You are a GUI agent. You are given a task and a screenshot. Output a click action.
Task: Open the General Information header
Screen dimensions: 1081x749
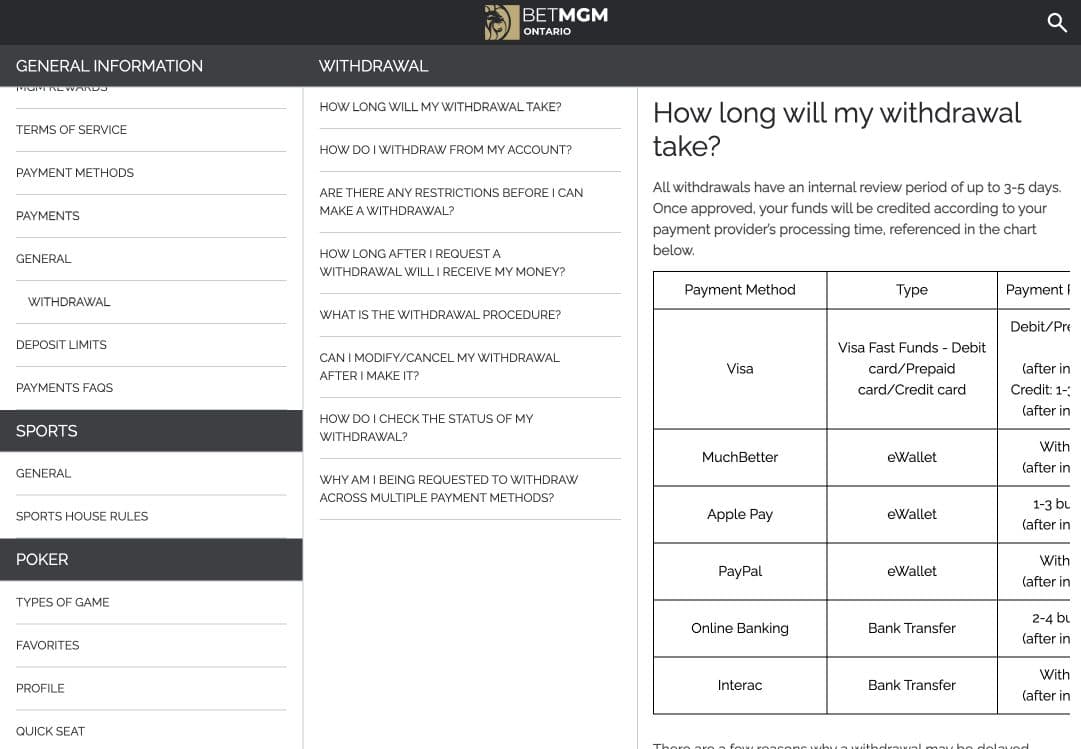[x=109, y=66]
